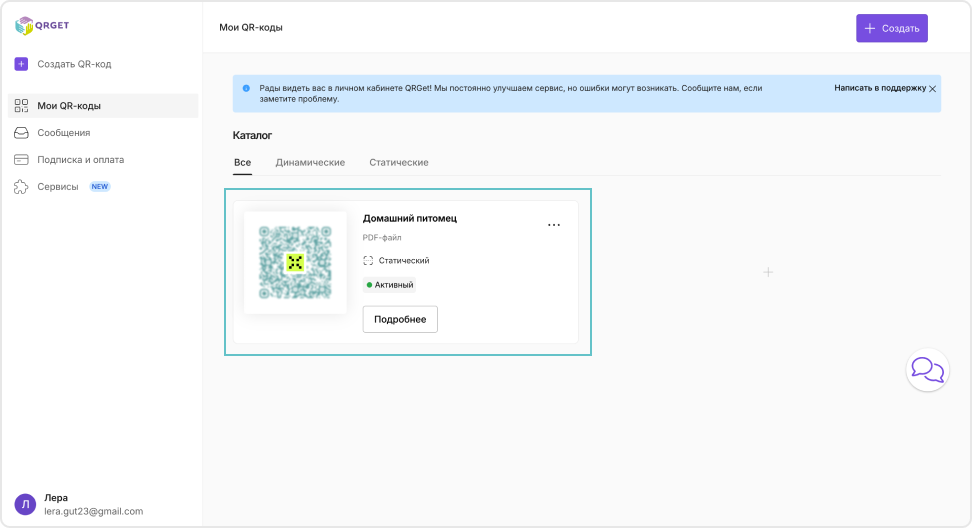Close the welcome notification banner
The width and height of the screenshot is (972, 528).
tap(933, 89)
